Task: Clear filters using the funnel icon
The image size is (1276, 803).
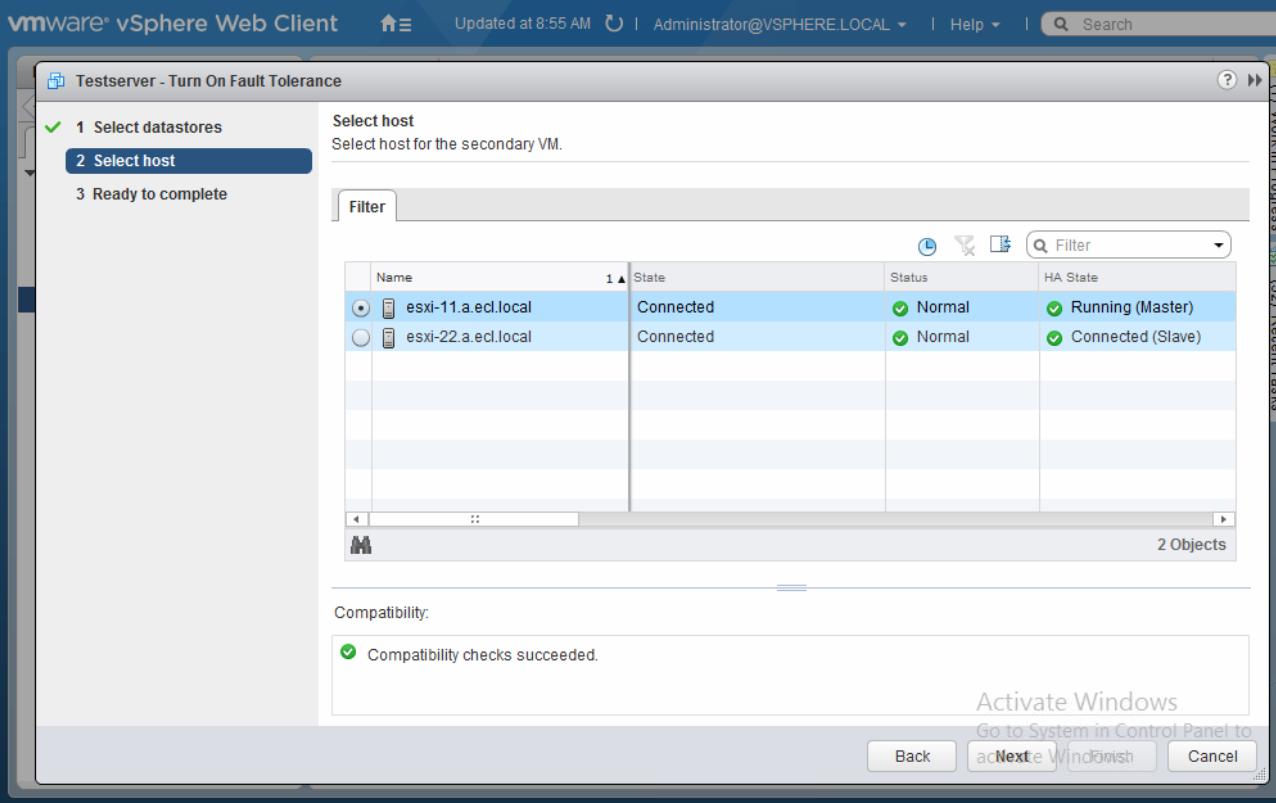Action: pos(964,245)
